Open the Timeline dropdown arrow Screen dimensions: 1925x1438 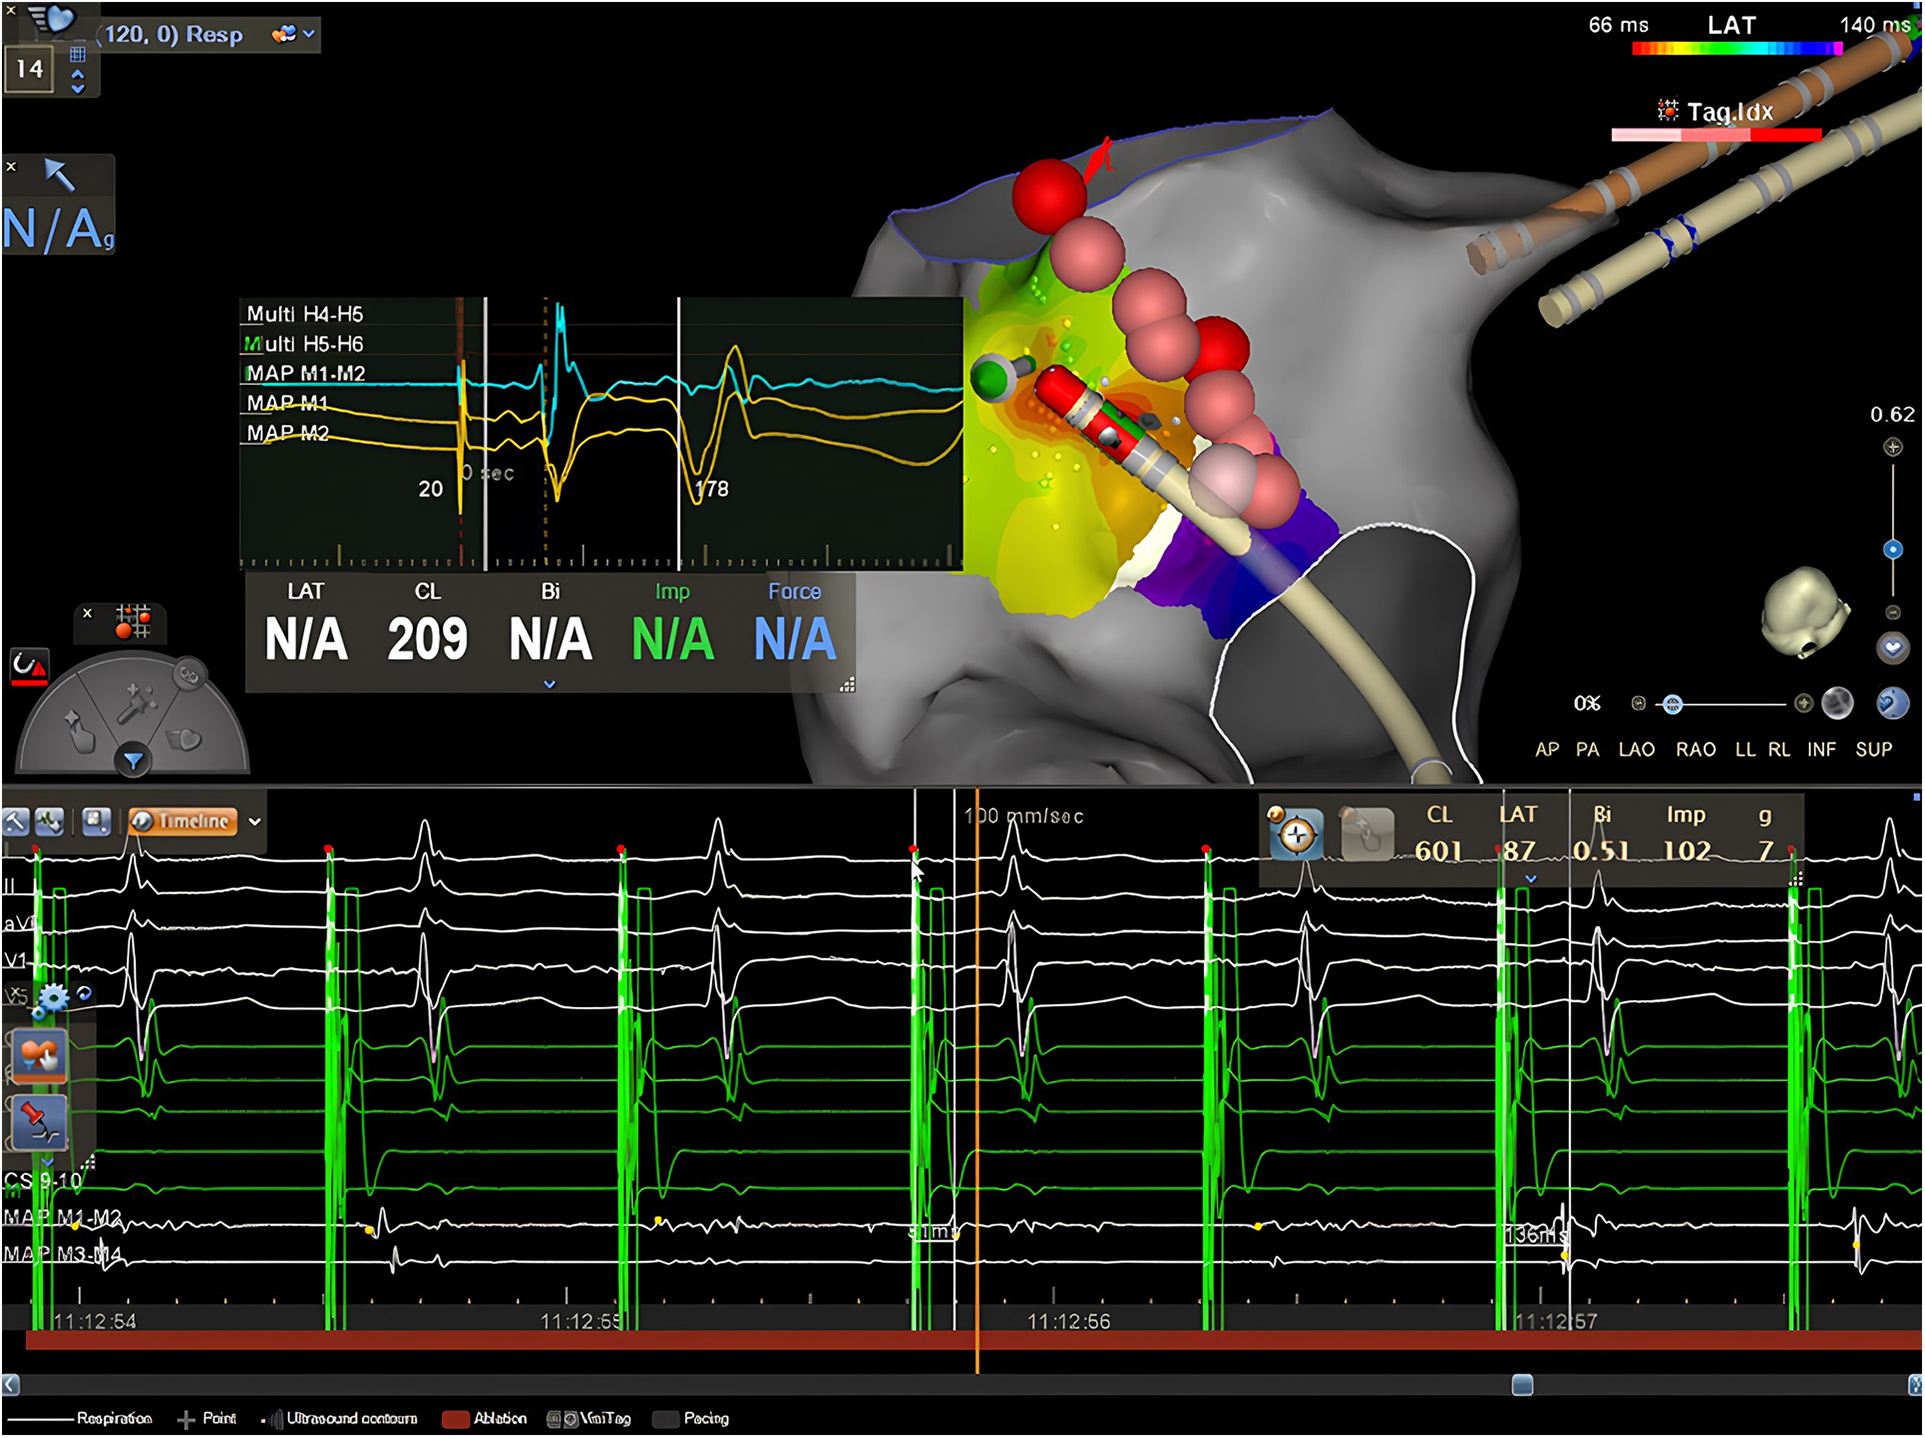pos(255,822)
